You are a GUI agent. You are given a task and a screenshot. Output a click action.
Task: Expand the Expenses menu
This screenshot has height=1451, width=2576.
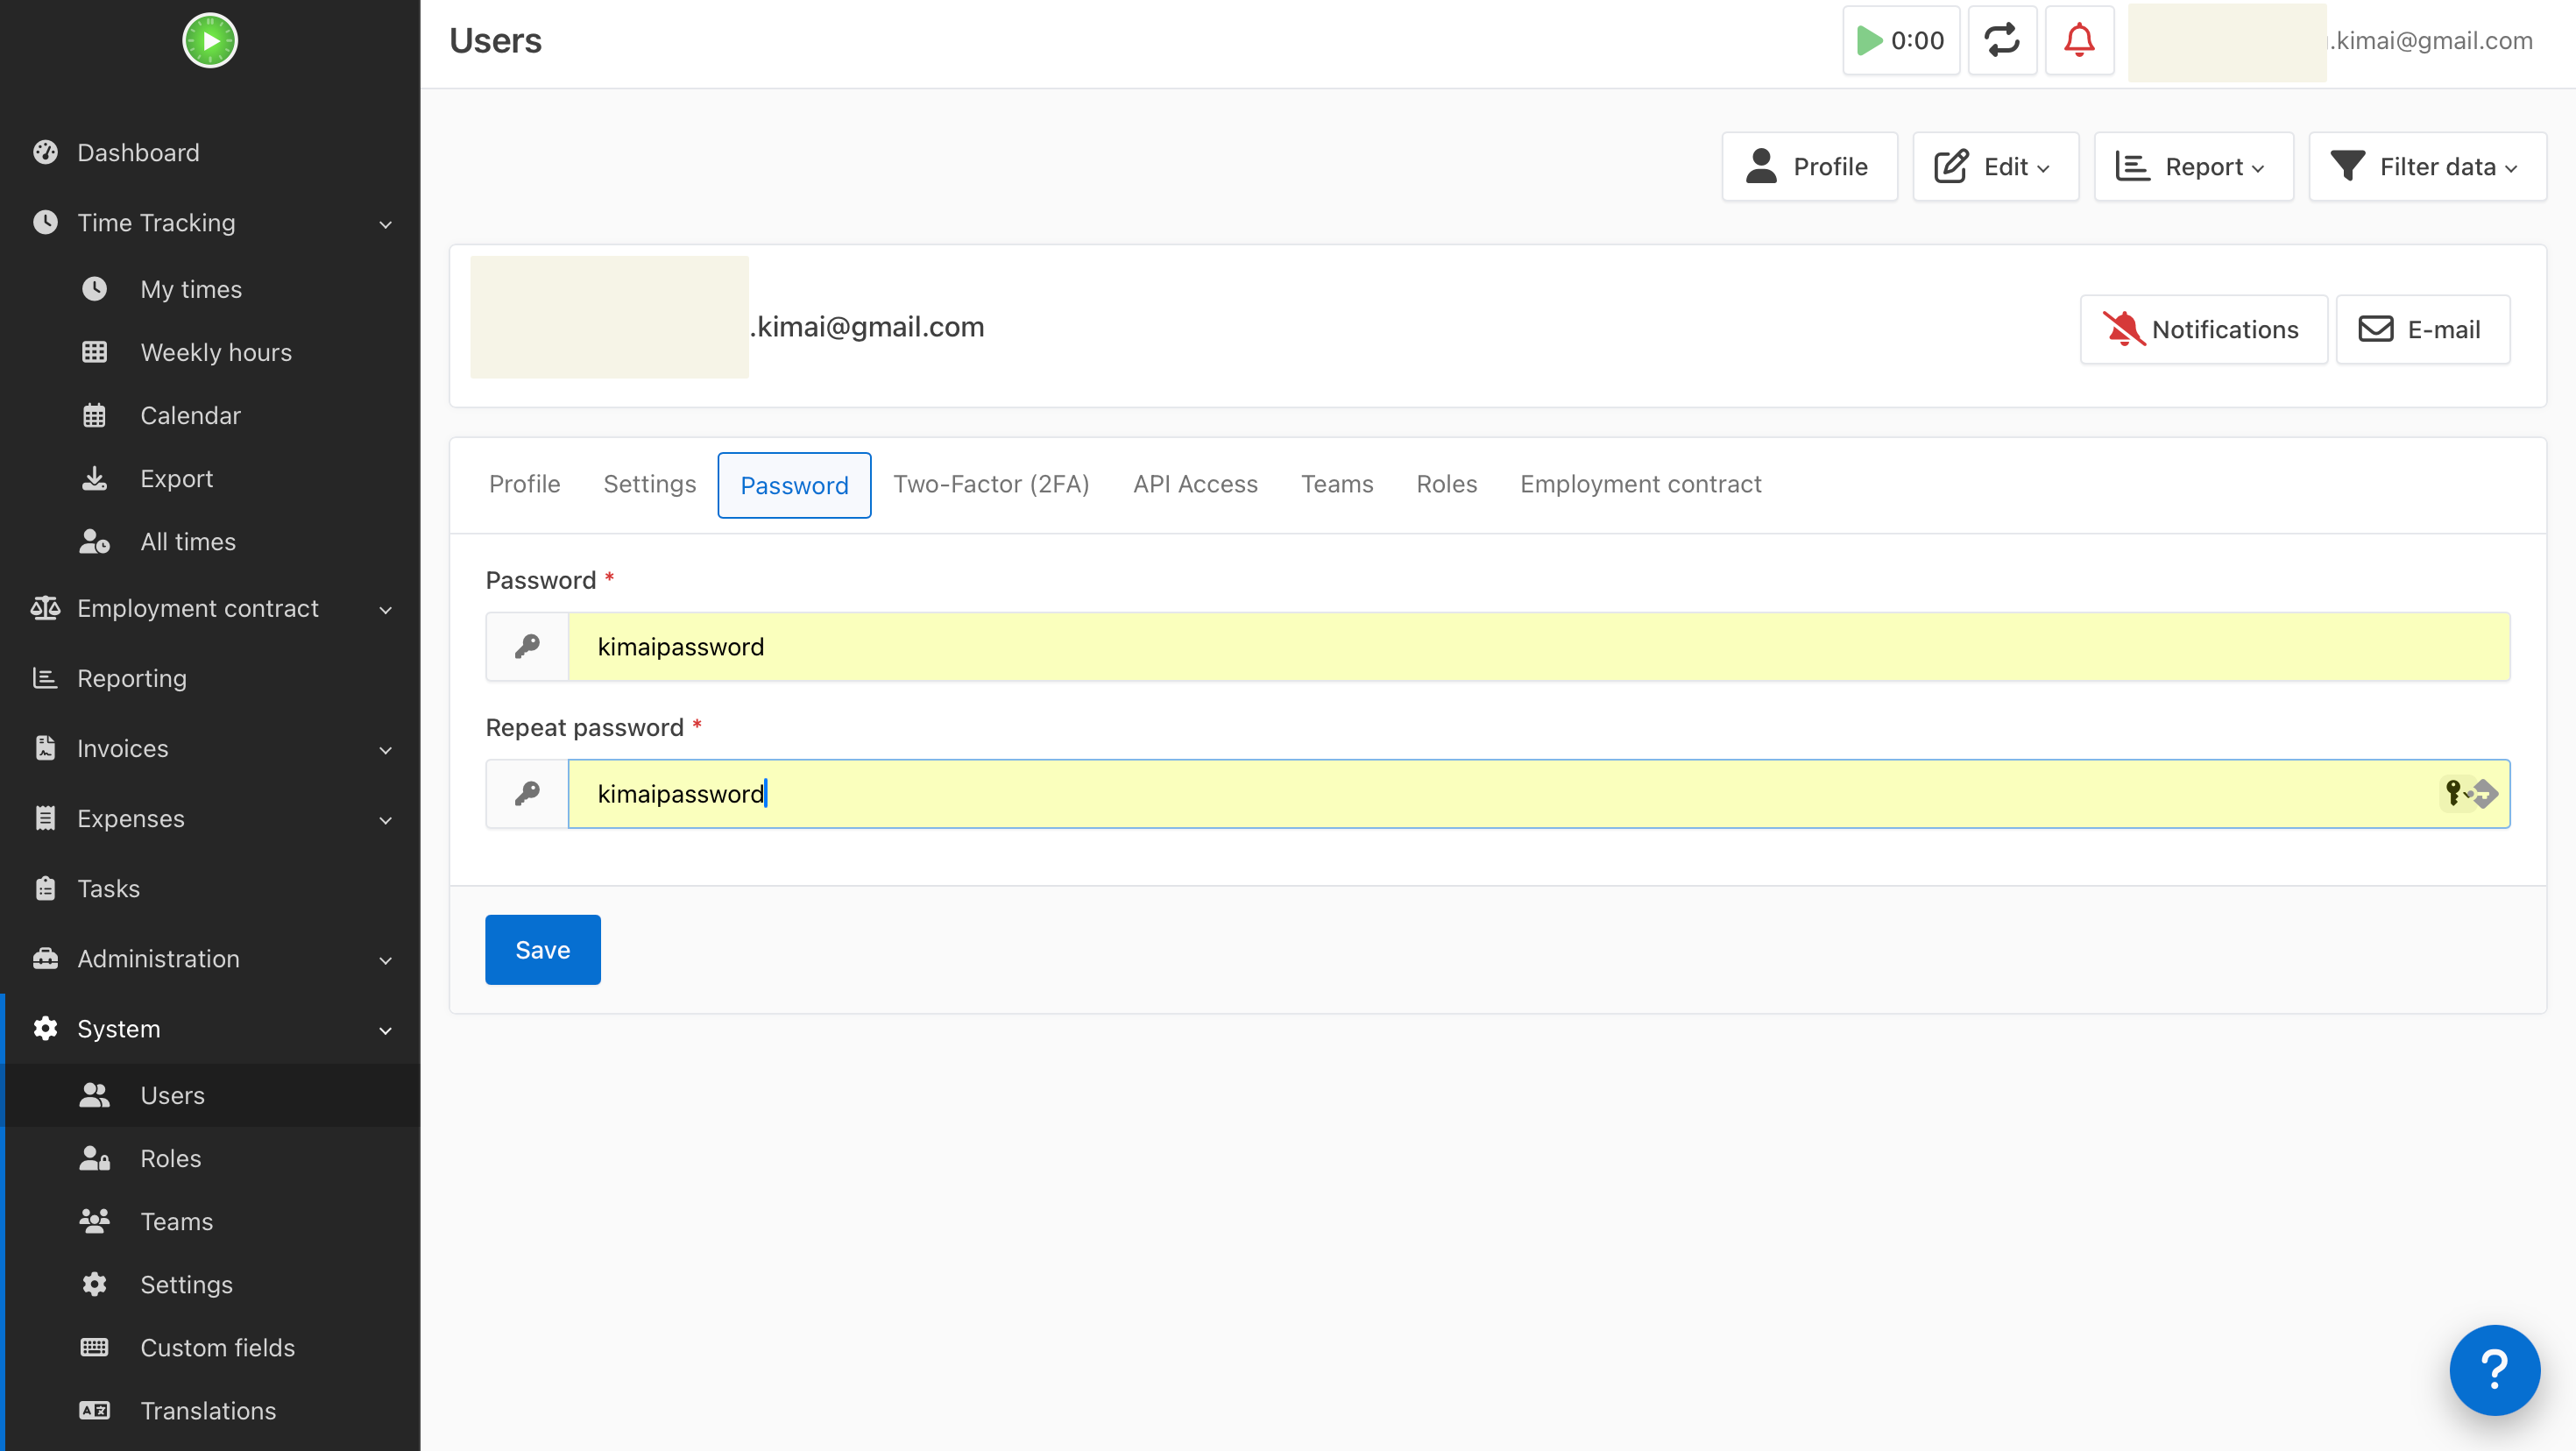[x=210, y=818]
